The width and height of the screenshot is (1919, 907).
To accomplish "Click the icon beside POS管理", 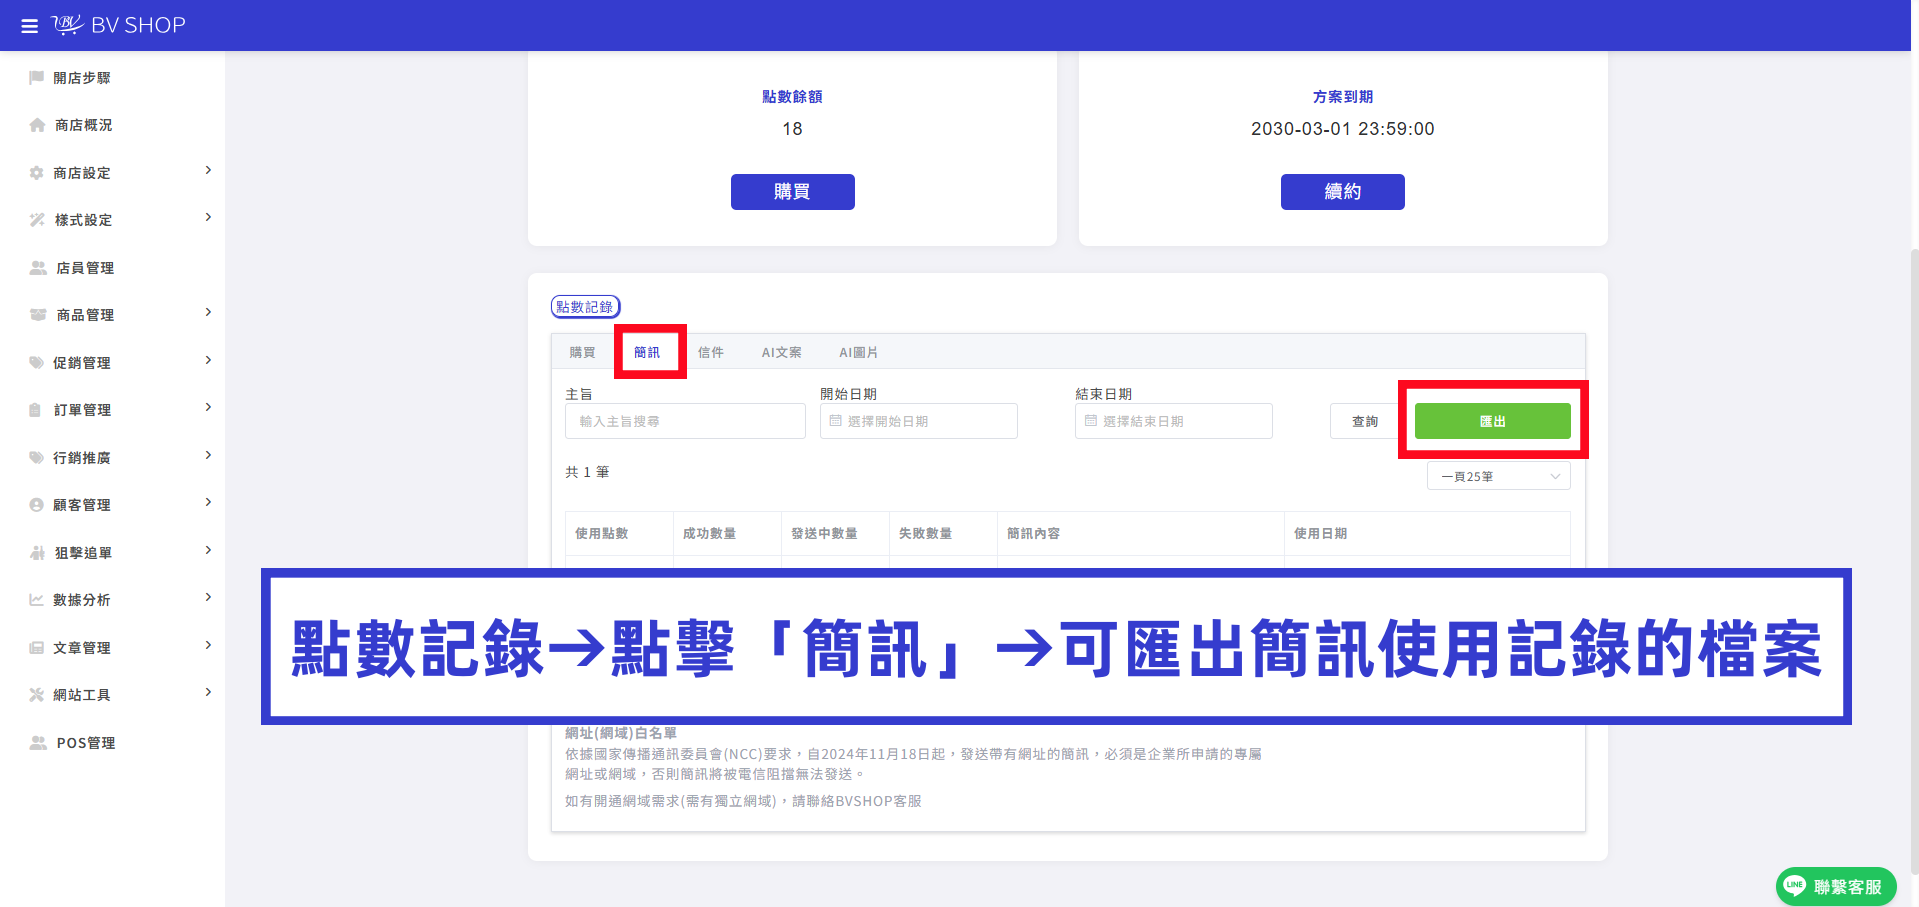I will [38, 743].
